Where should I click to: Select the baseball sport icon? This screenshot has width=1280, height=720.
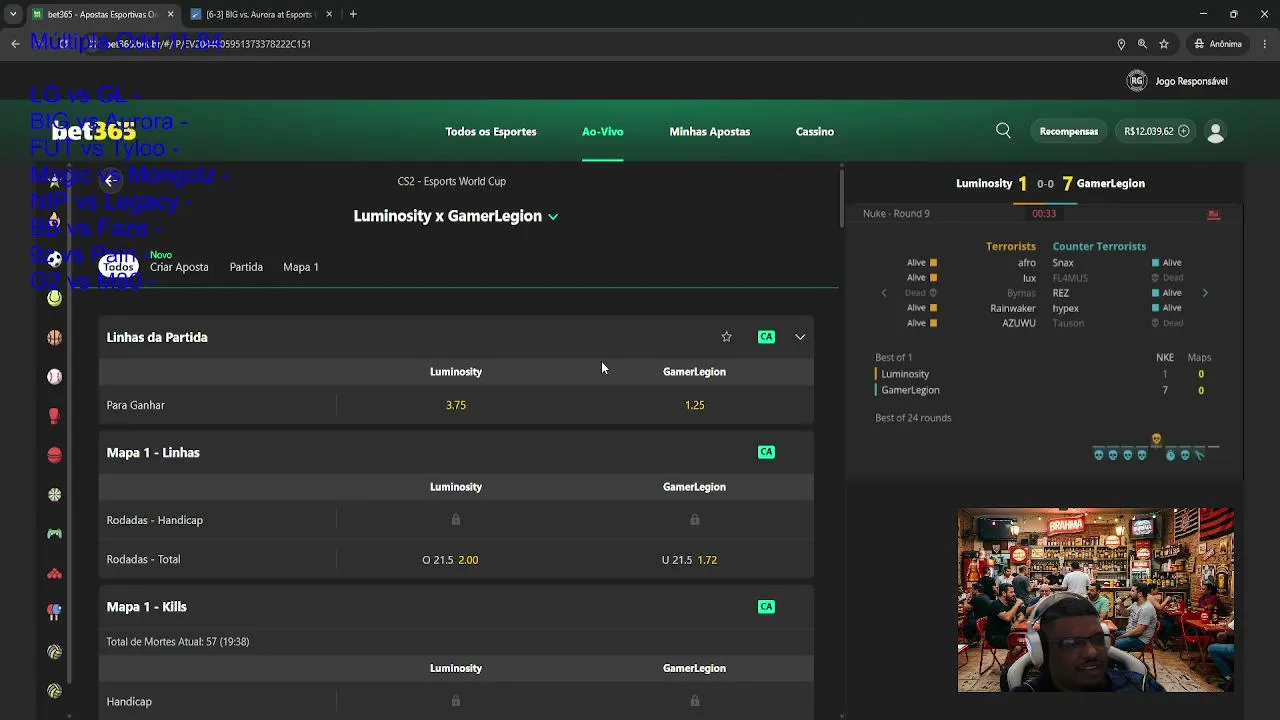coord(54,376)
